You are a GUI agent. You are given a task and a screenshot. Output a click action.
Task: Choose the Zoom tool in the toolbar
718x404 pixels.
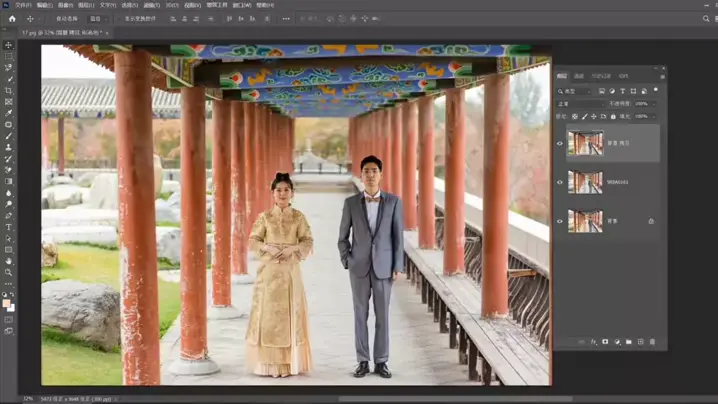click(9, 272)
